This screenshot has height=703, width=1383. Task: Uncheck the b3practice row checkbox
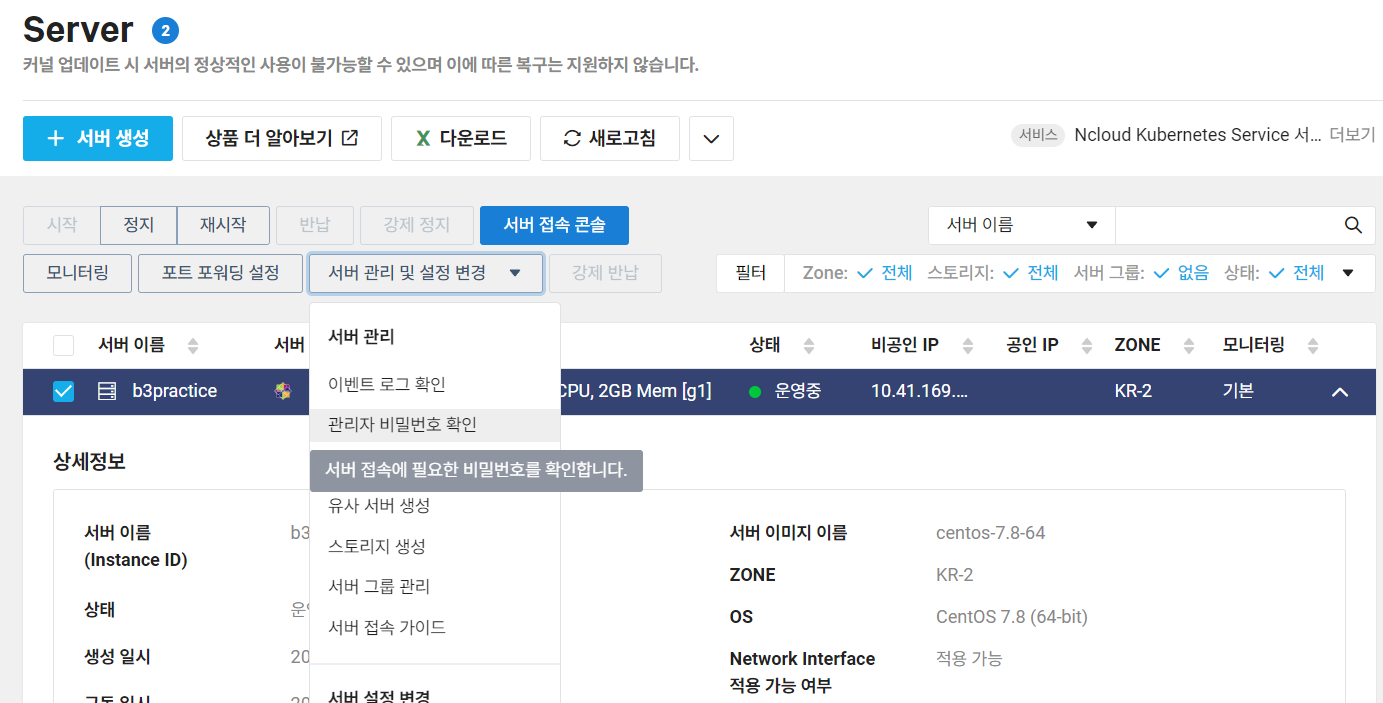coord(63,391)
